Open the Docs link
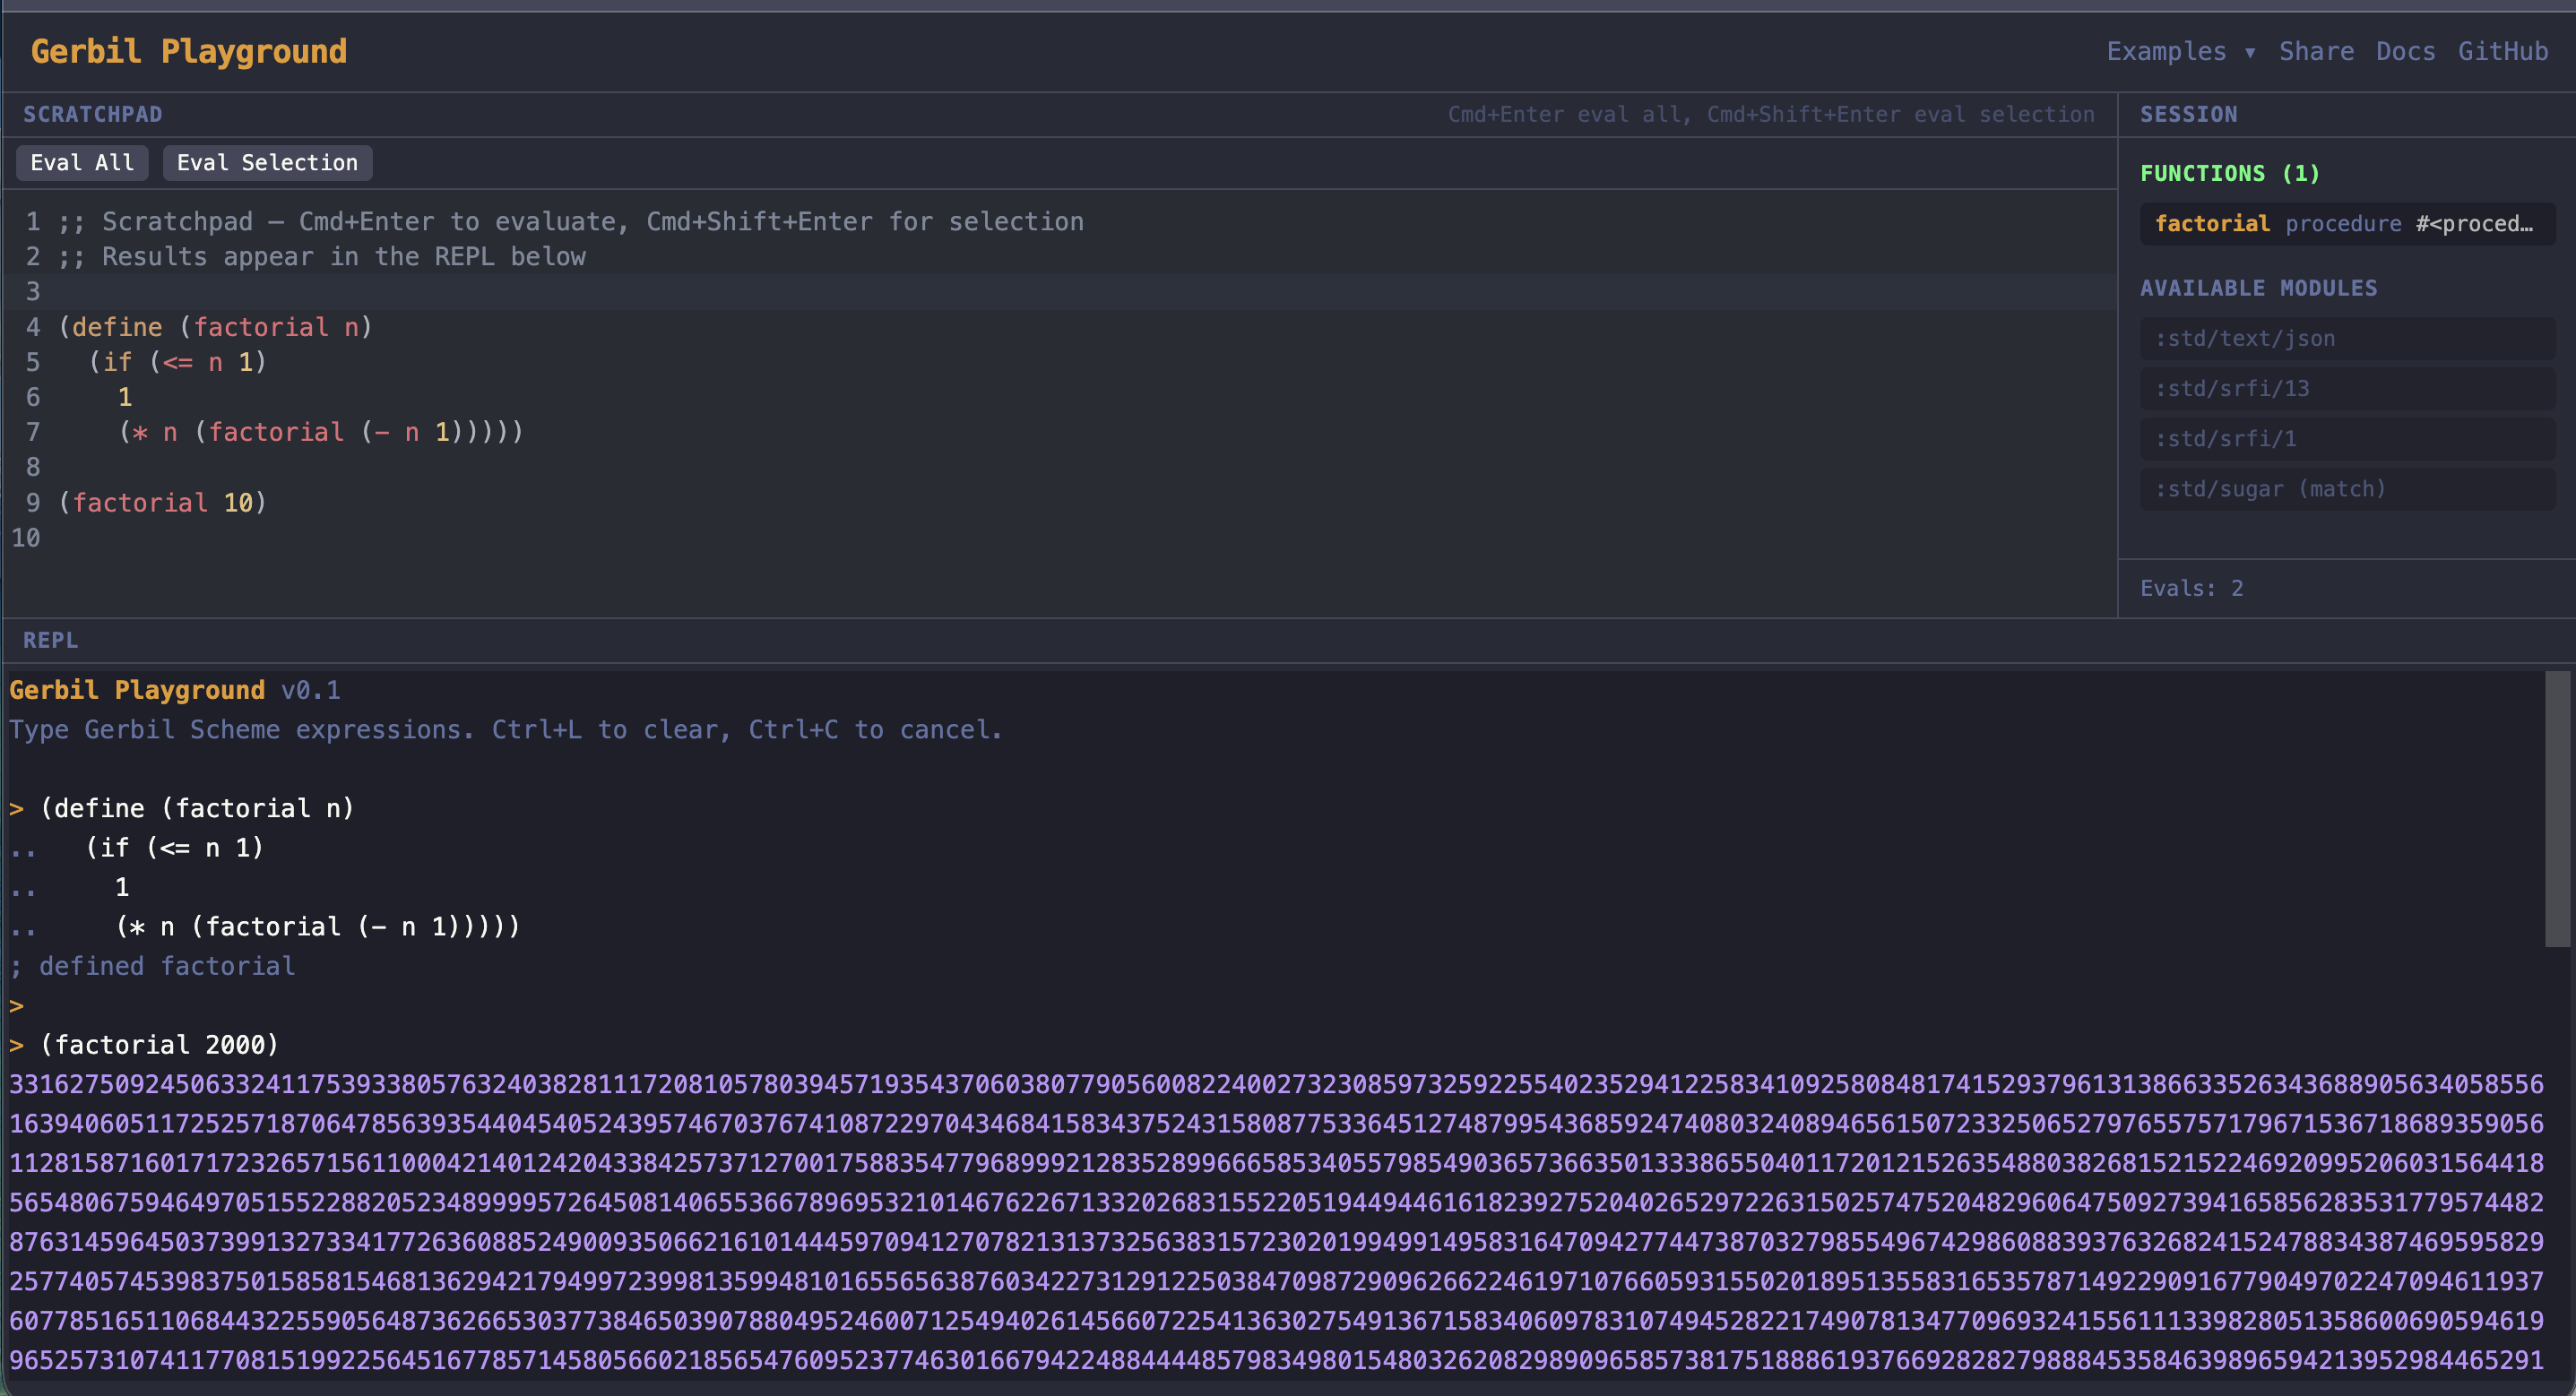 coord(2405,52)
